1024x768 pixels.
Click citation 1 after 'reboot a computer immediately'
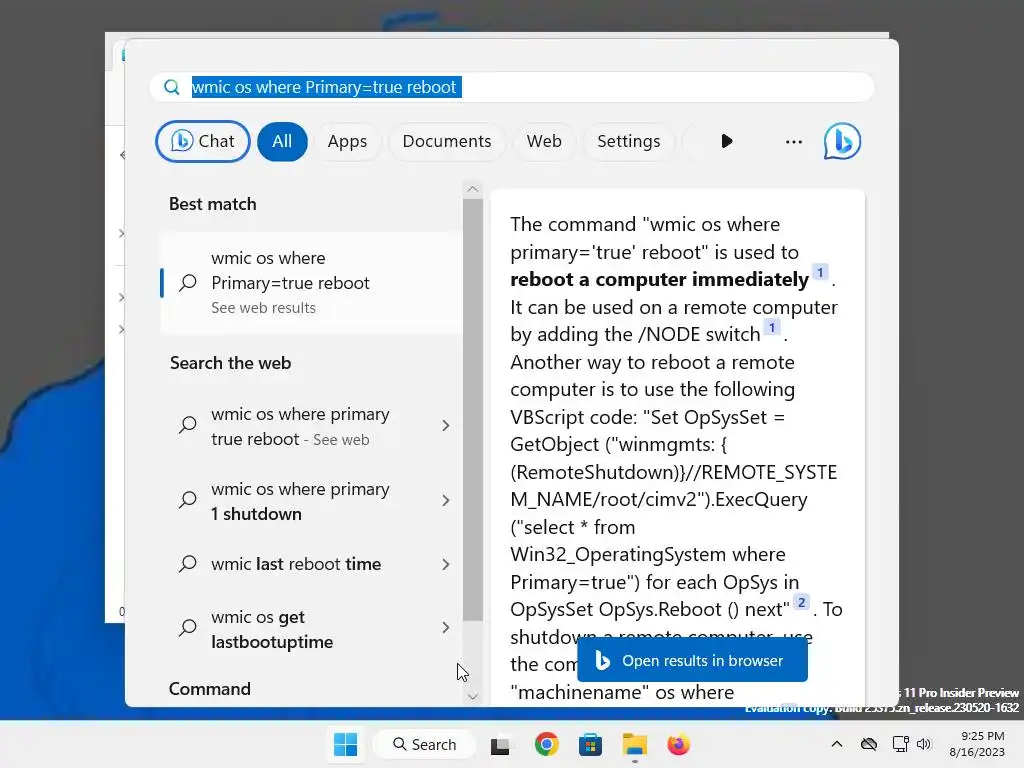[x=820, y=272]
